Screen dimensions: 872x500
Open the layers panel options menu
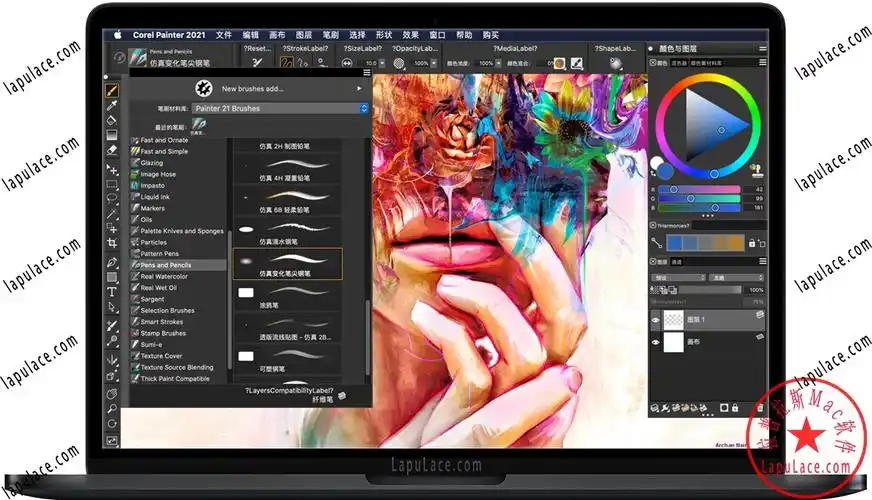(x=762, y=261)
